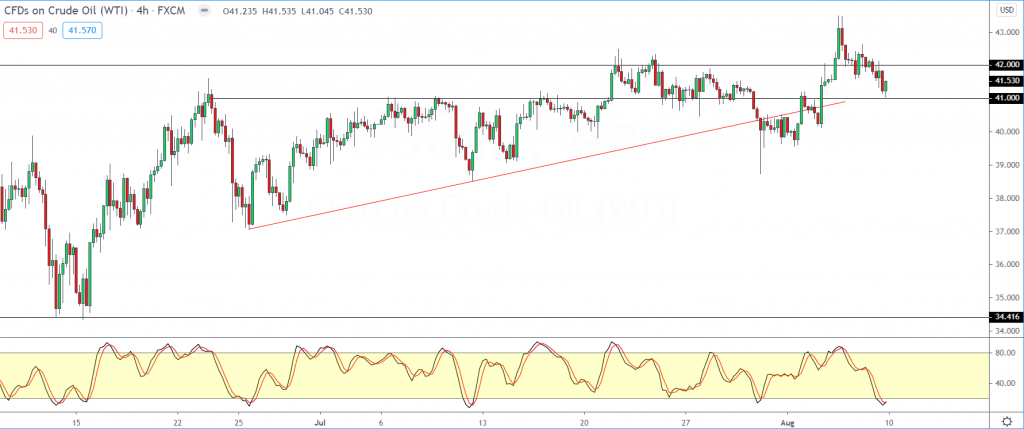Image resolution: width=1024 pixels, height=429 pixels.
Task: Click the 36.000 price scale value
Action: (1006, 265)
